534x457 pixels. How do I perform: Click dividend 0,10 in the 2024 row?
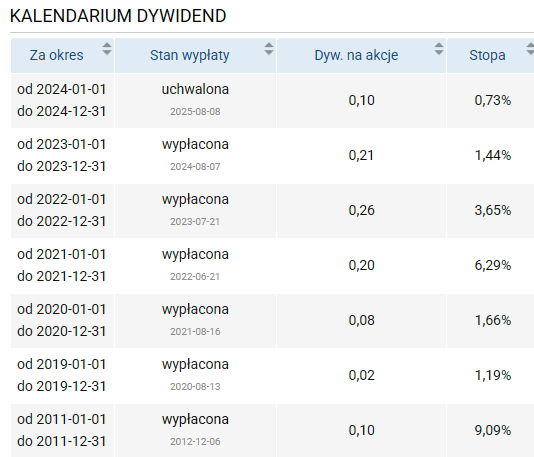361,100
